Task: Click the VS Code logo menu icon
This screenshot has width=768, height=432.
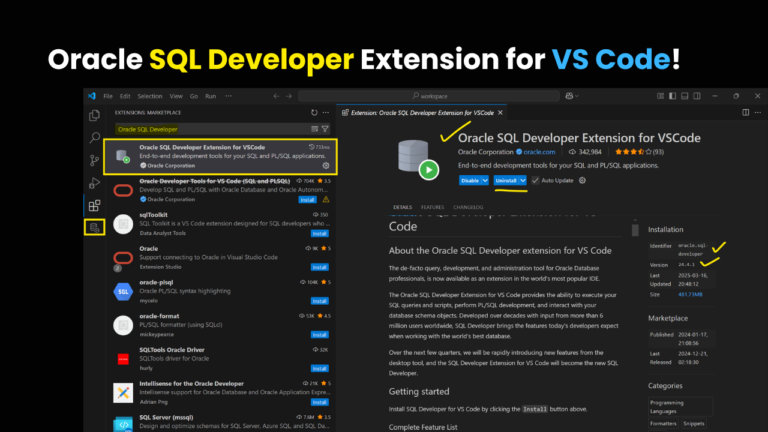Action: click(x=92, y=96)
